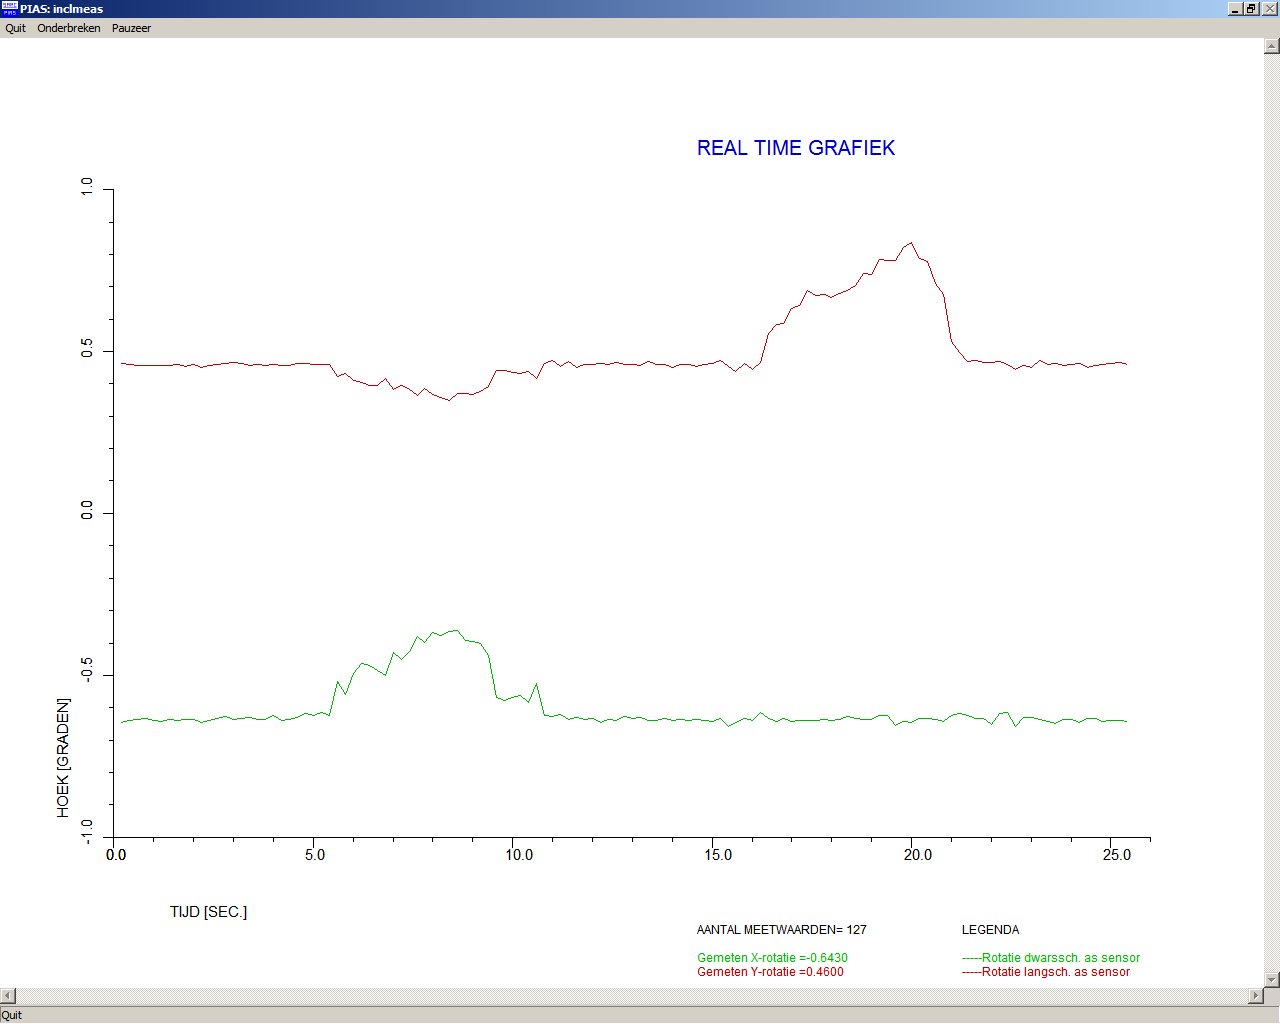Click the PIAS application icon in title bar
1280x1024 pixels.
(9, 8)
